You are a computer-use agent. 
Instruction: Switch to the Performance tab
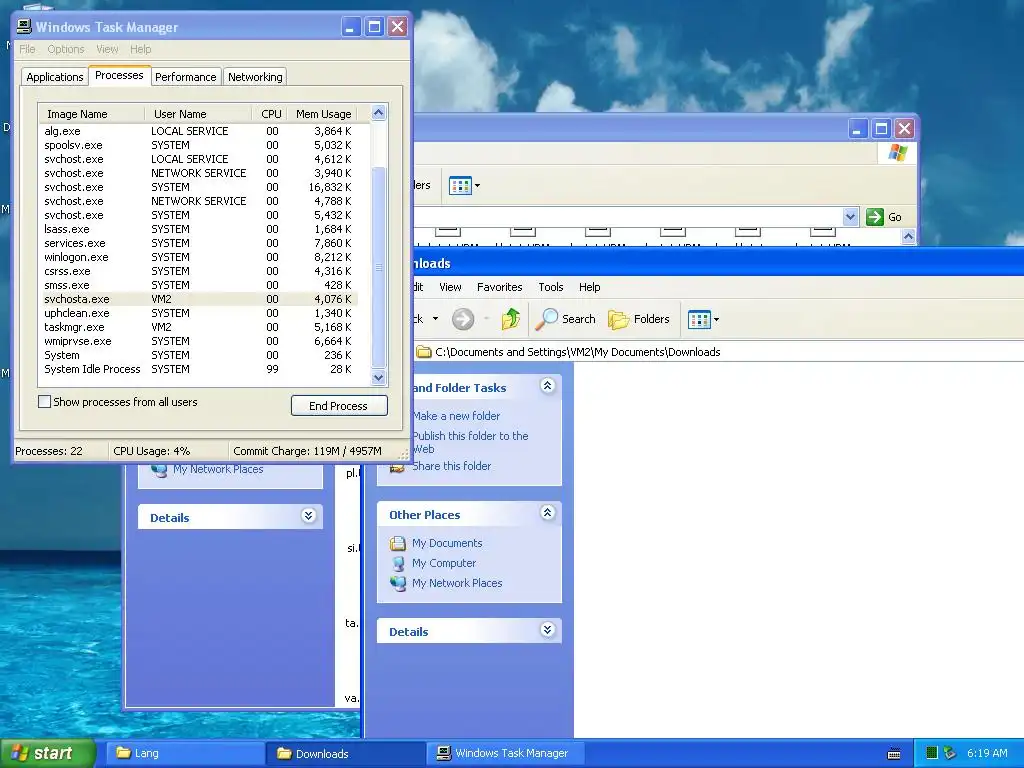185,77
